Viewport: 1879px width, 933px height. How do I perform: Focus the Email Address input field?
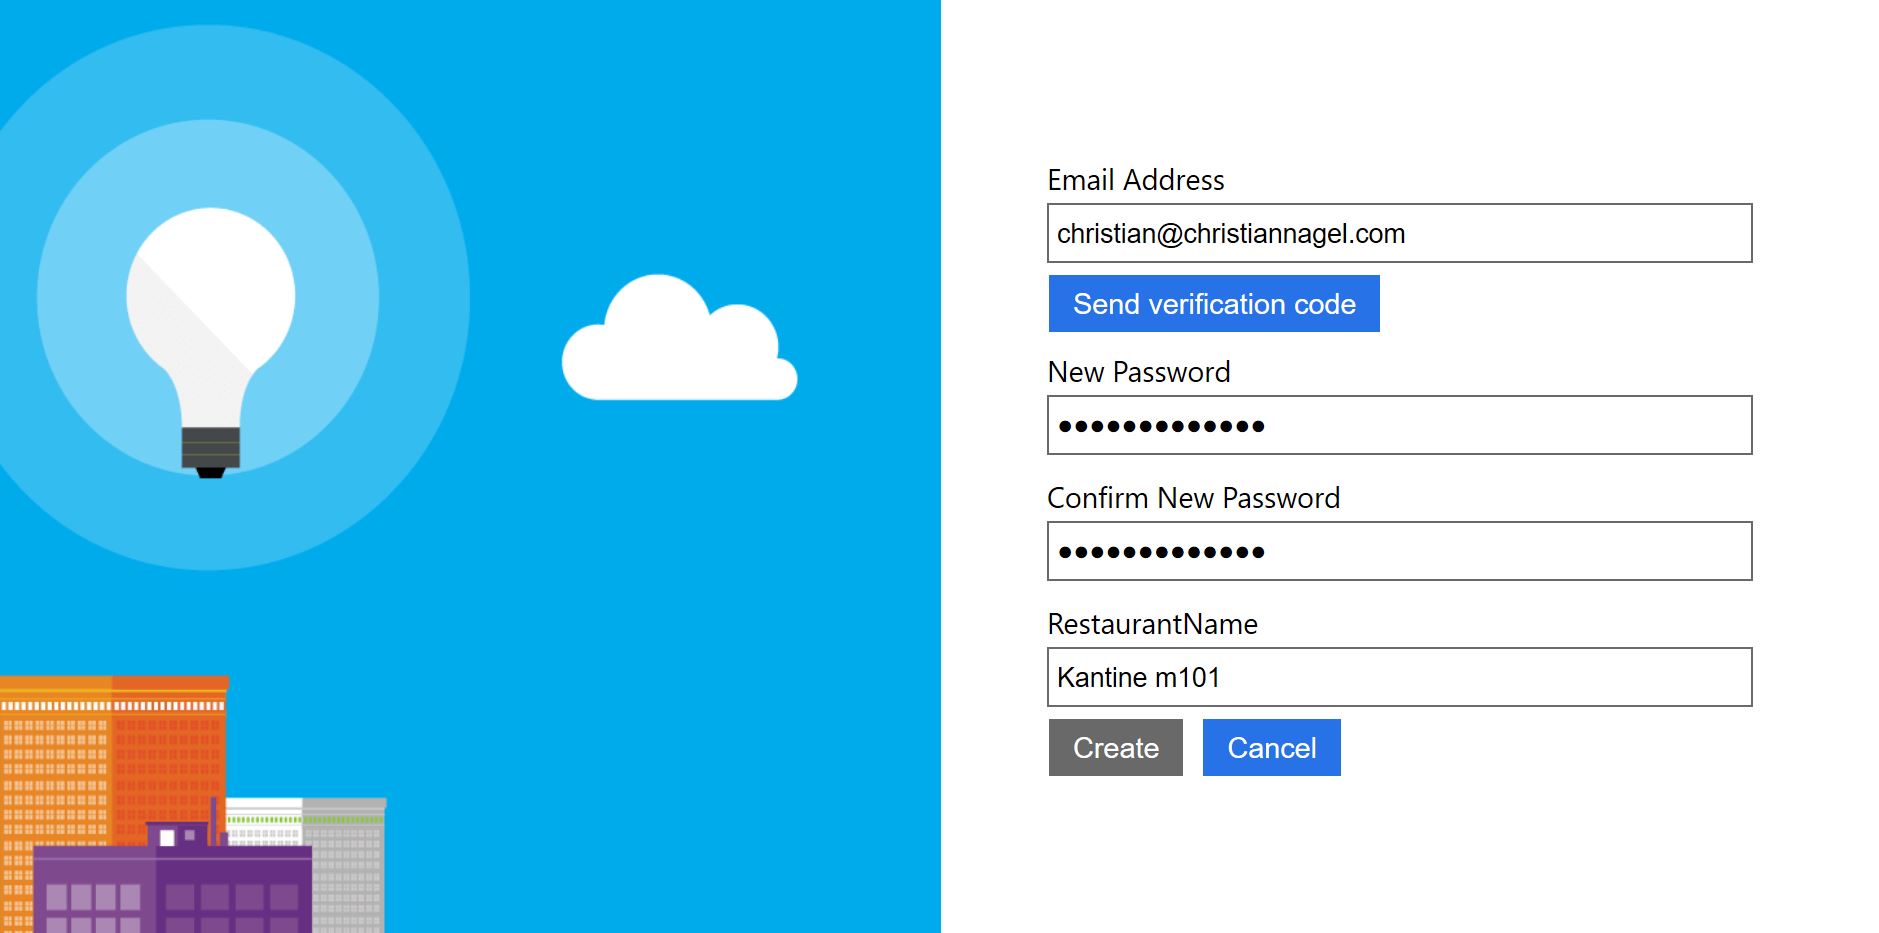tap(1398, 234)
